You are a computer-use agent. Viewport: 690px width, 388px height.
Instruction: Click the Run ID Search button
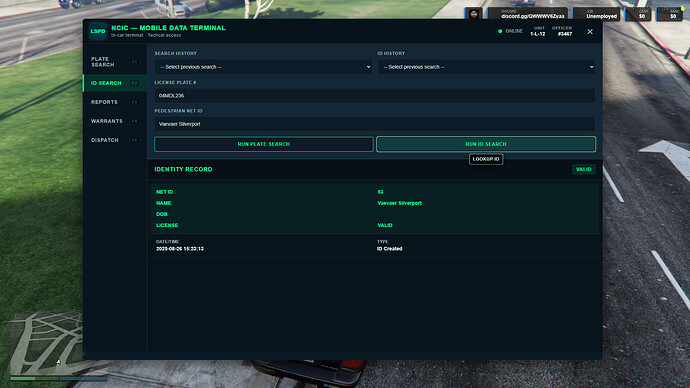tap(486, 144)
